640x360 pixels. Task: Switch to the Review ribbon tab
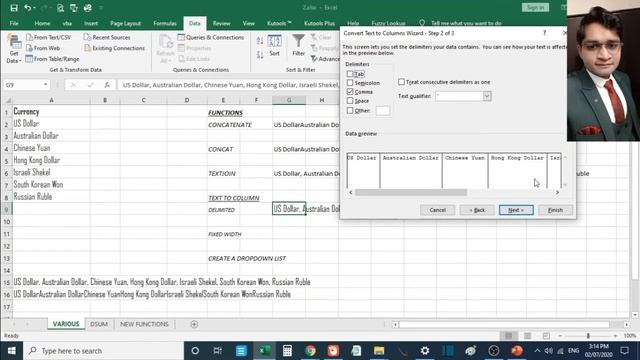(x=221, y=23)
